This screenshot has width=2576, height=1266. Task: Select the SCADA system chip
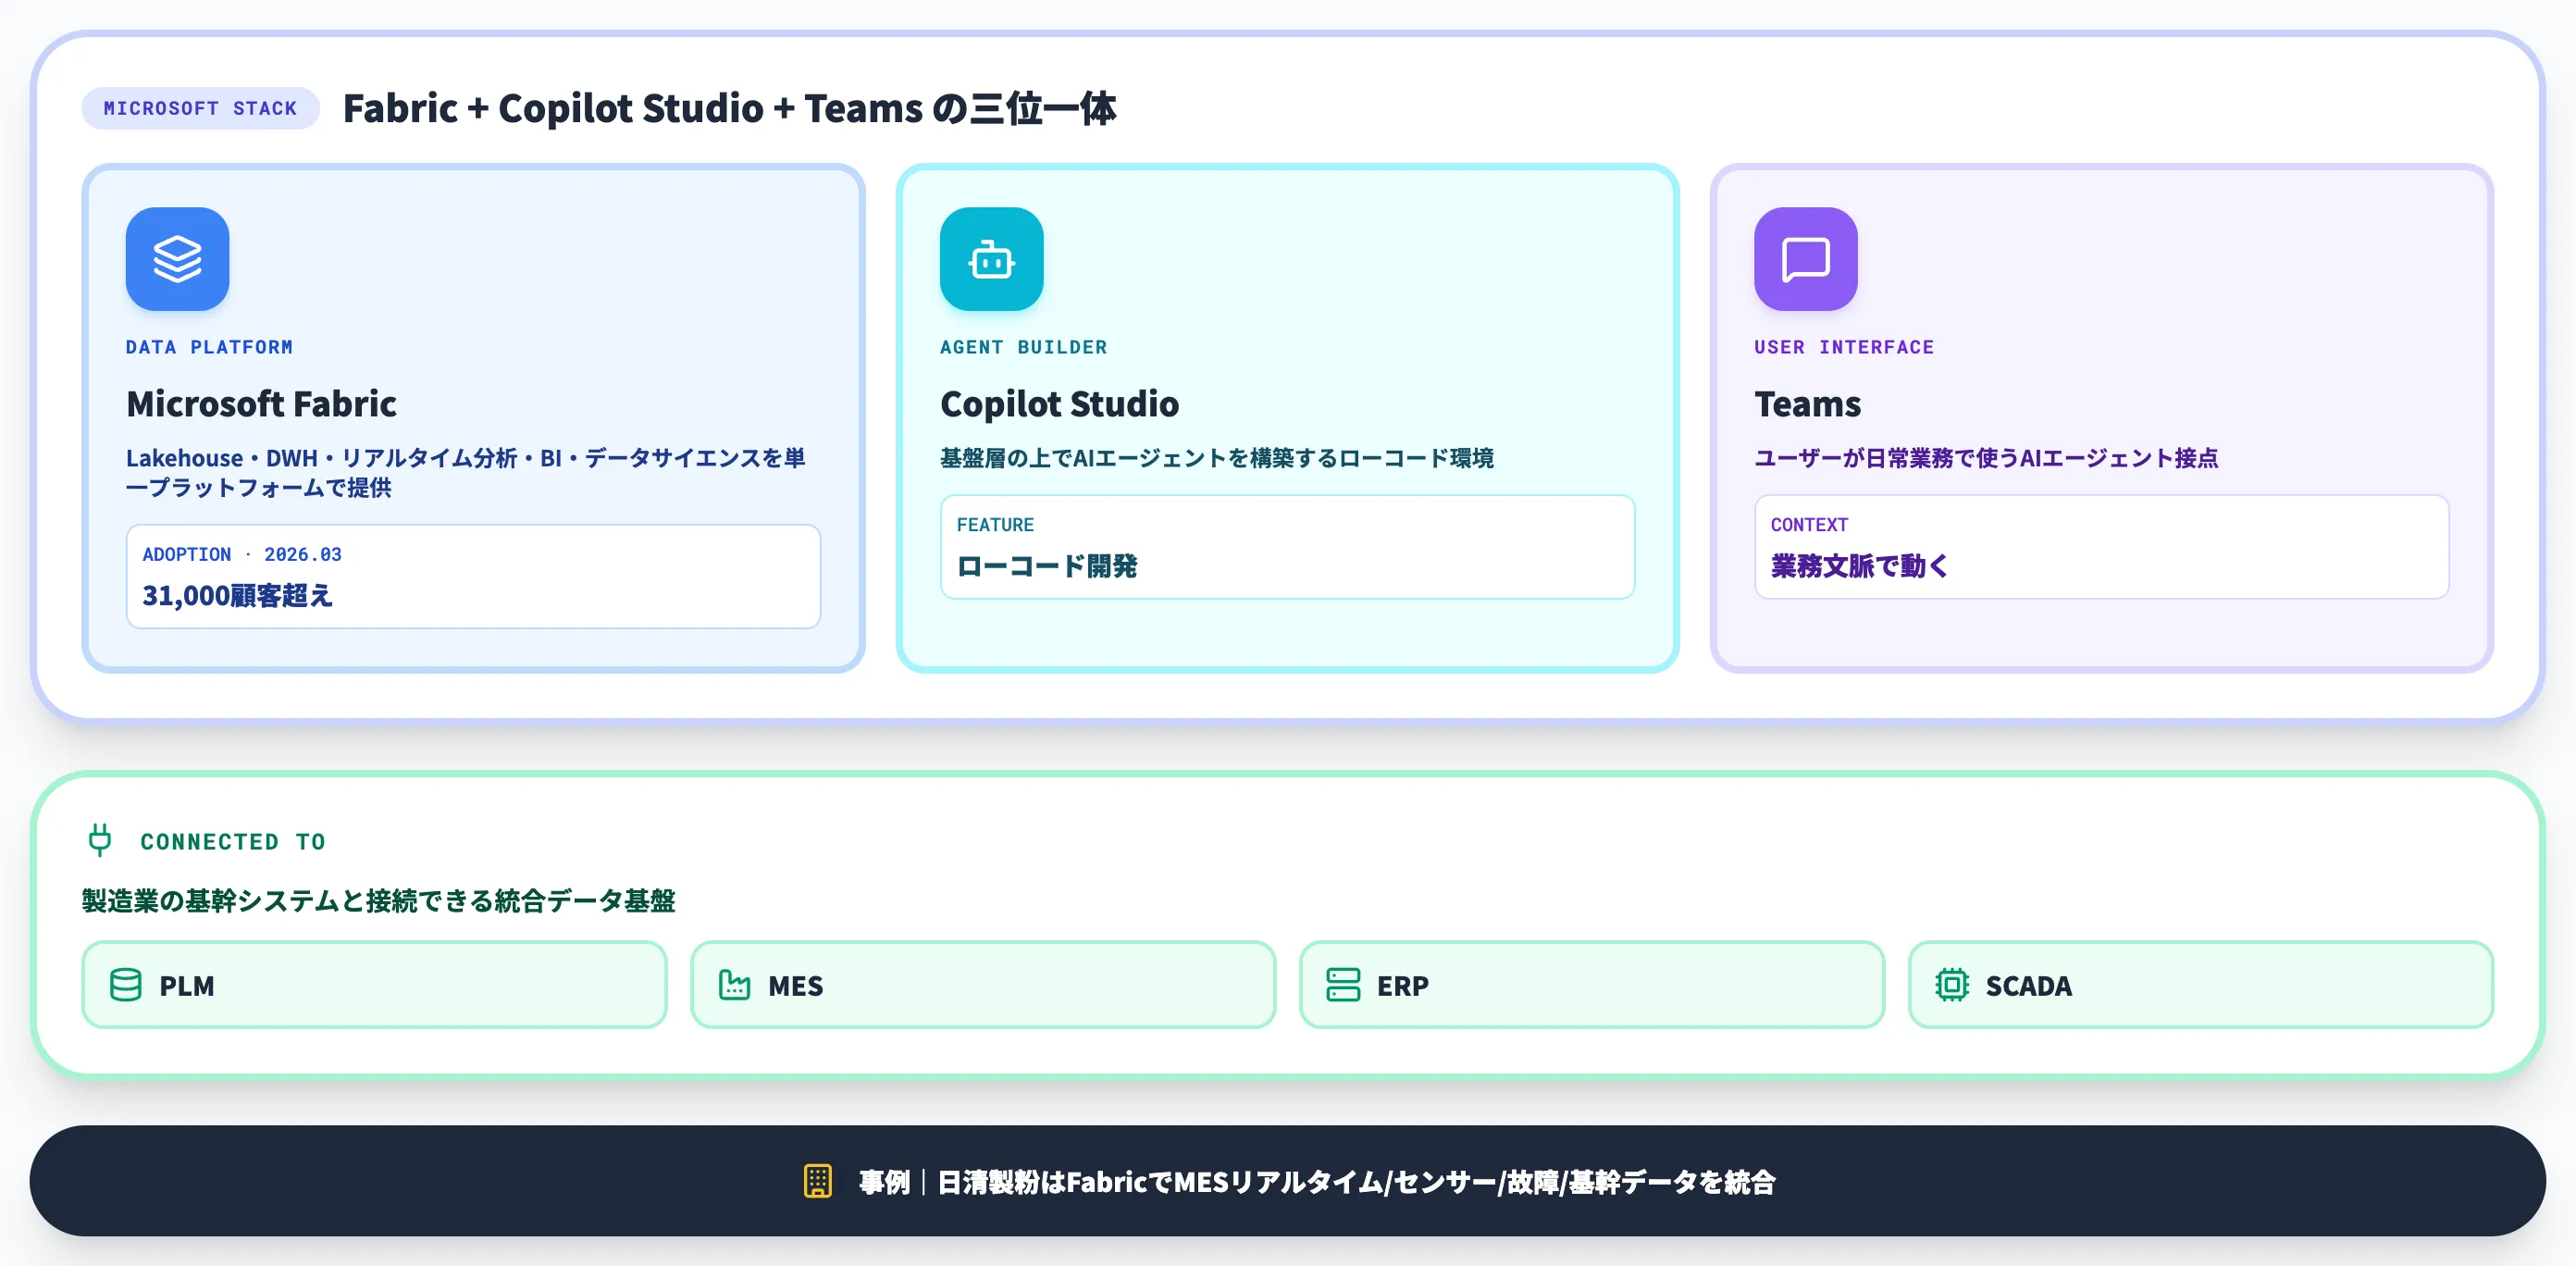tap(2201, 985)
